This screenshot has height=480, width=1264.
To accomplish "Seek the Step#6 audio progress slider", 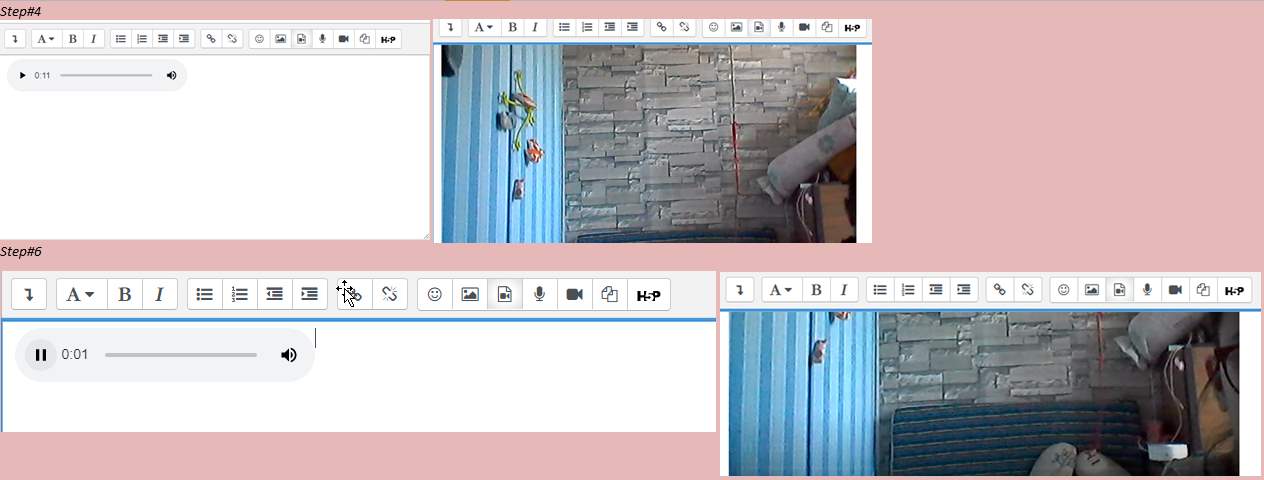I will [181, 355].
